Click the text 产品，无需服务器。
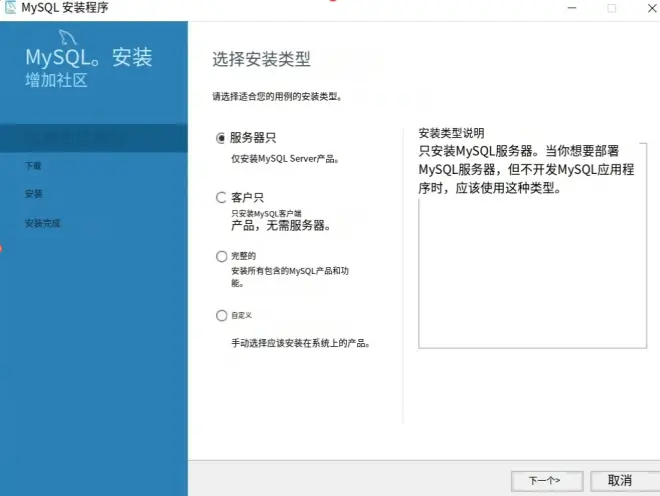This screenshot has height=496, width=660. [281, 225]
